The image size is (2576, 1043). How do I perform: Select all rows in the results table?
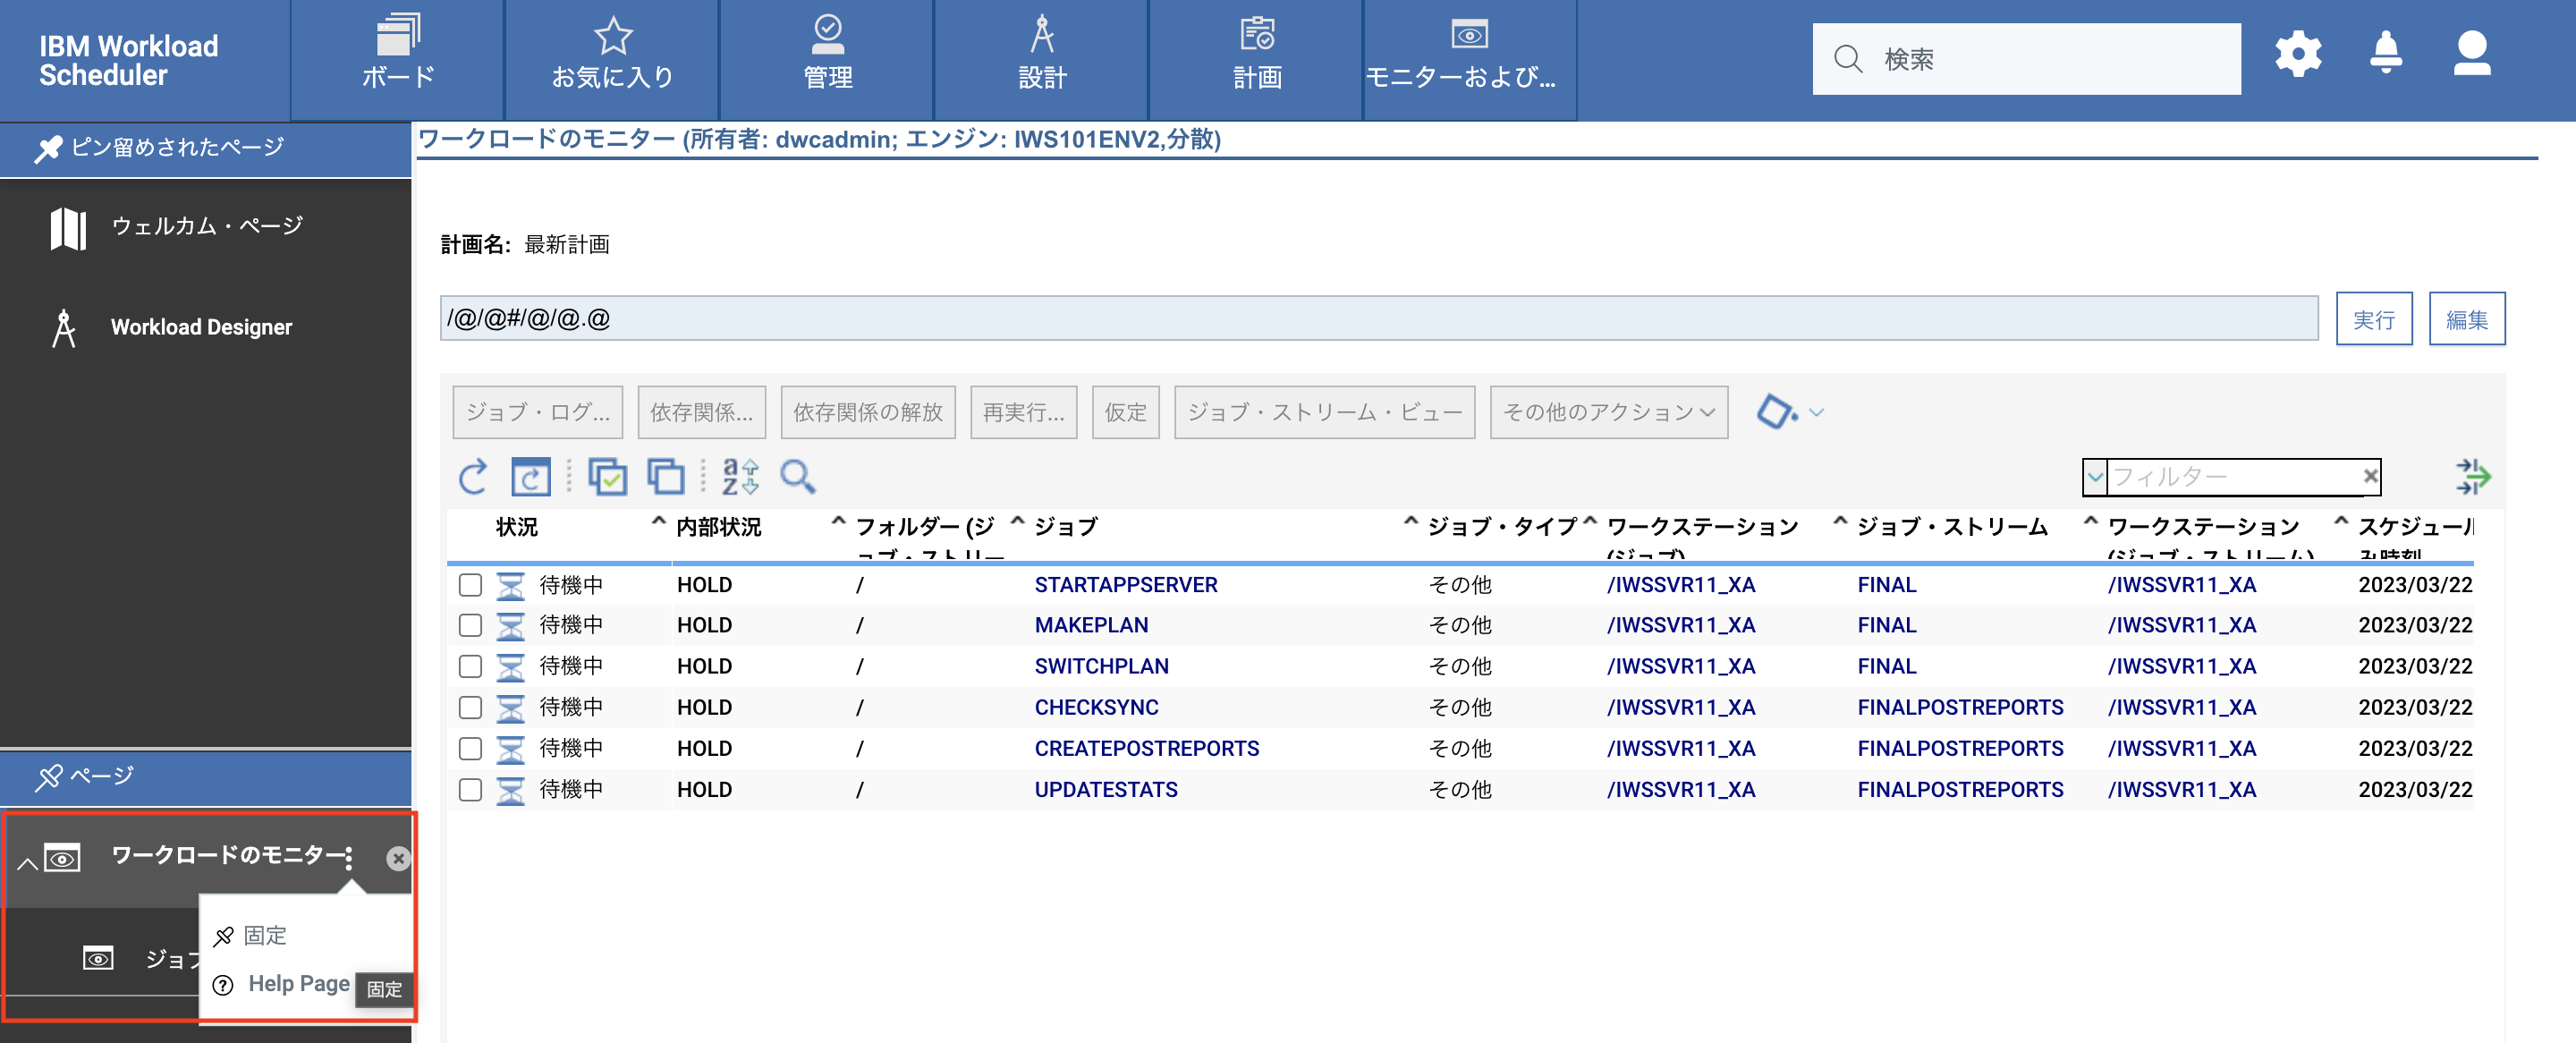click(x=608, y=477)
